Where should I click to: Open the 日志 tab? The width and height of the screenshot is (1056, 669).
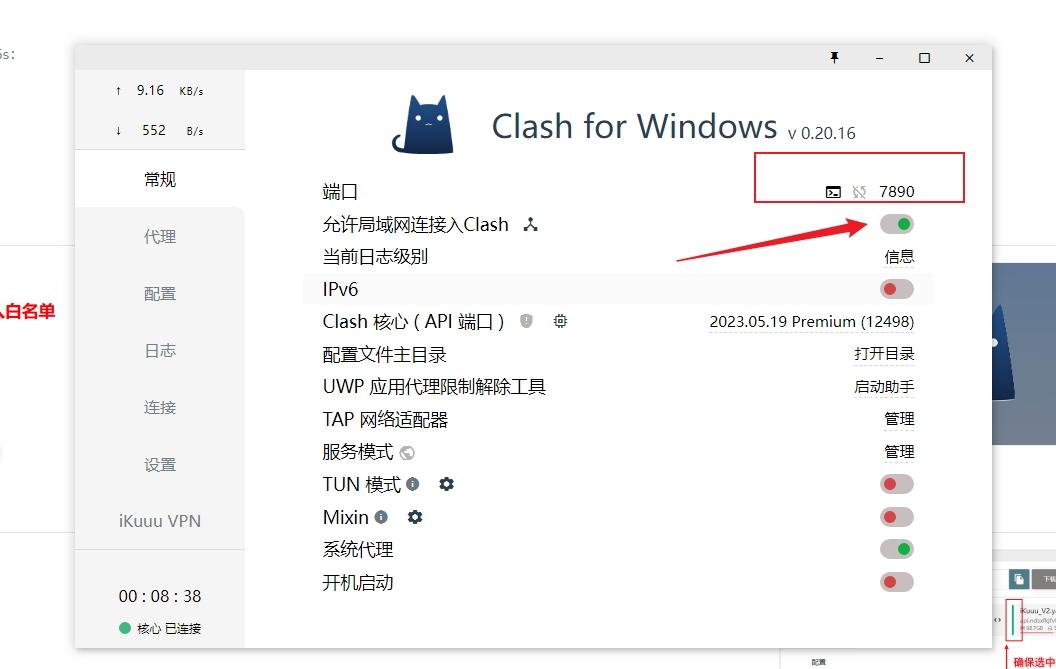[x=160, y=350]
